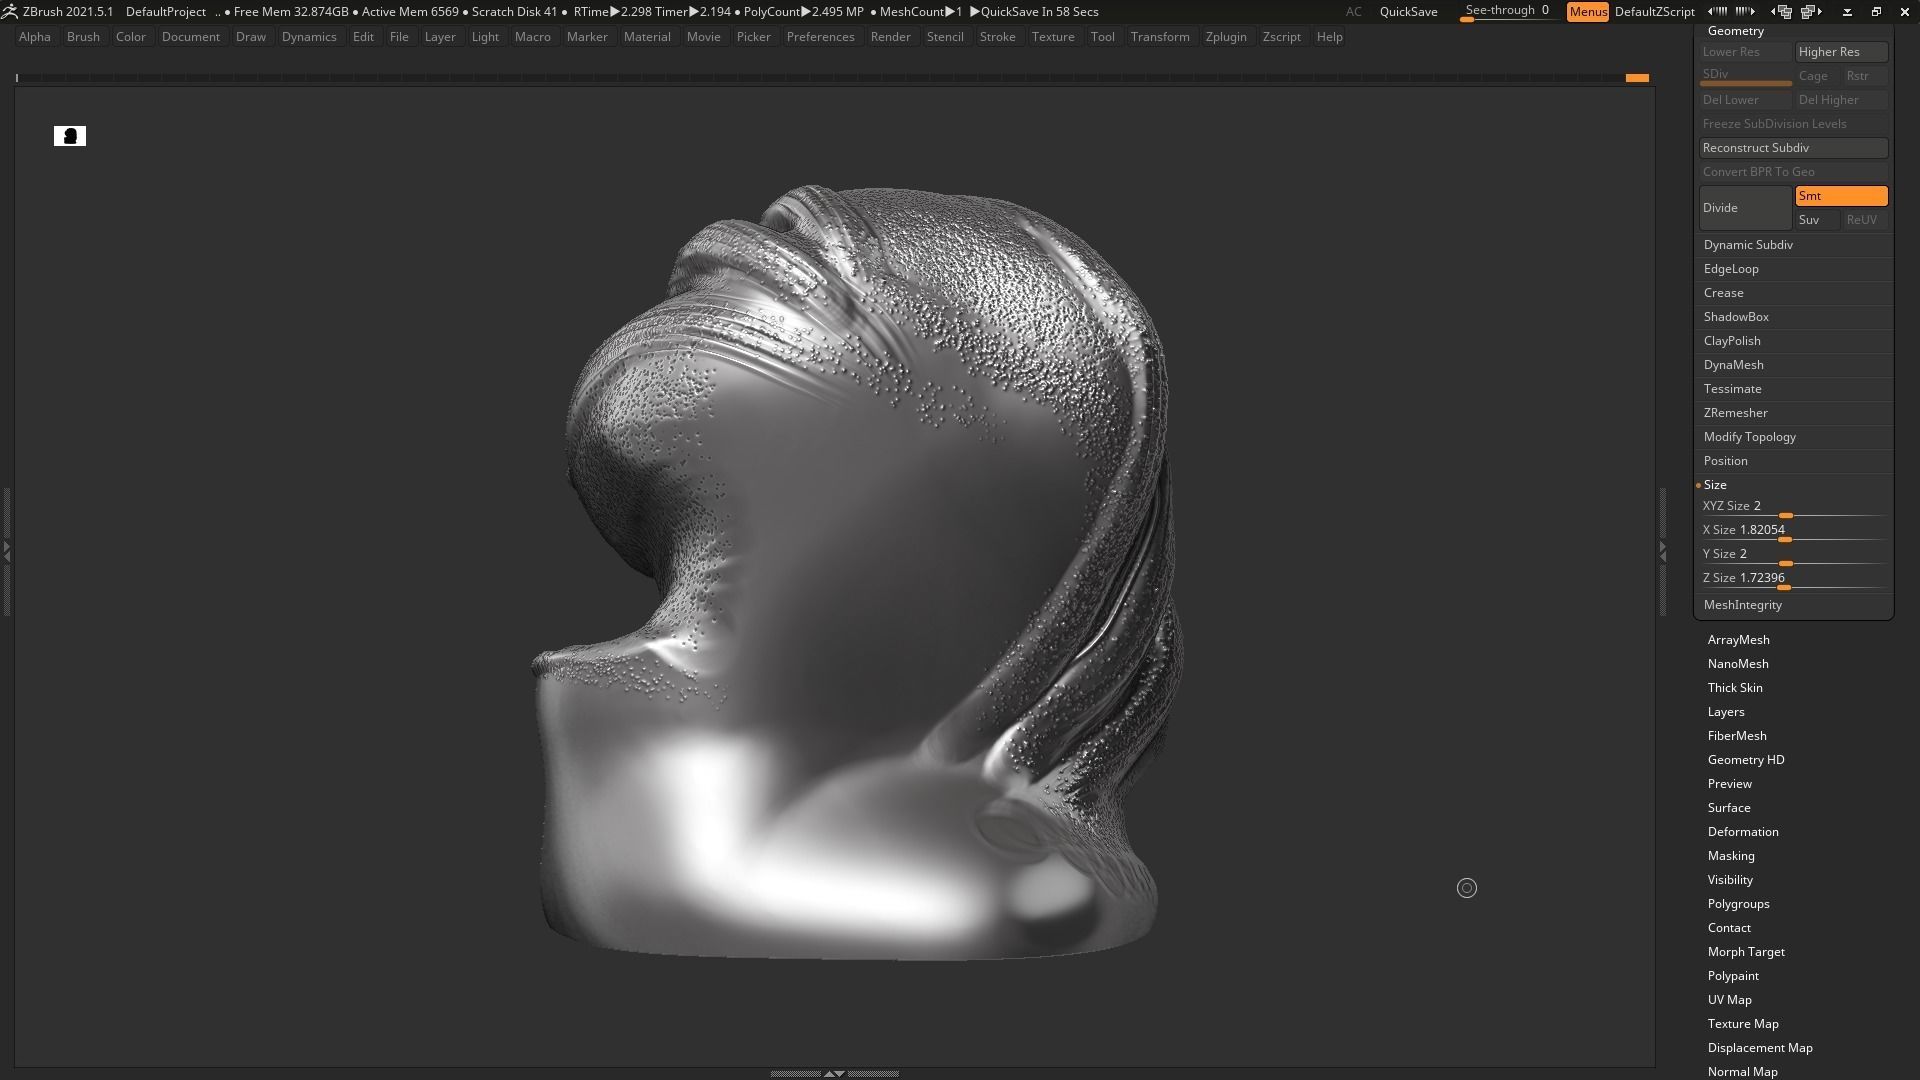Screen dimensions: 1920x1080
Task: Click Reconstruct Subdiv
Action: click(x=1793, y=148)
